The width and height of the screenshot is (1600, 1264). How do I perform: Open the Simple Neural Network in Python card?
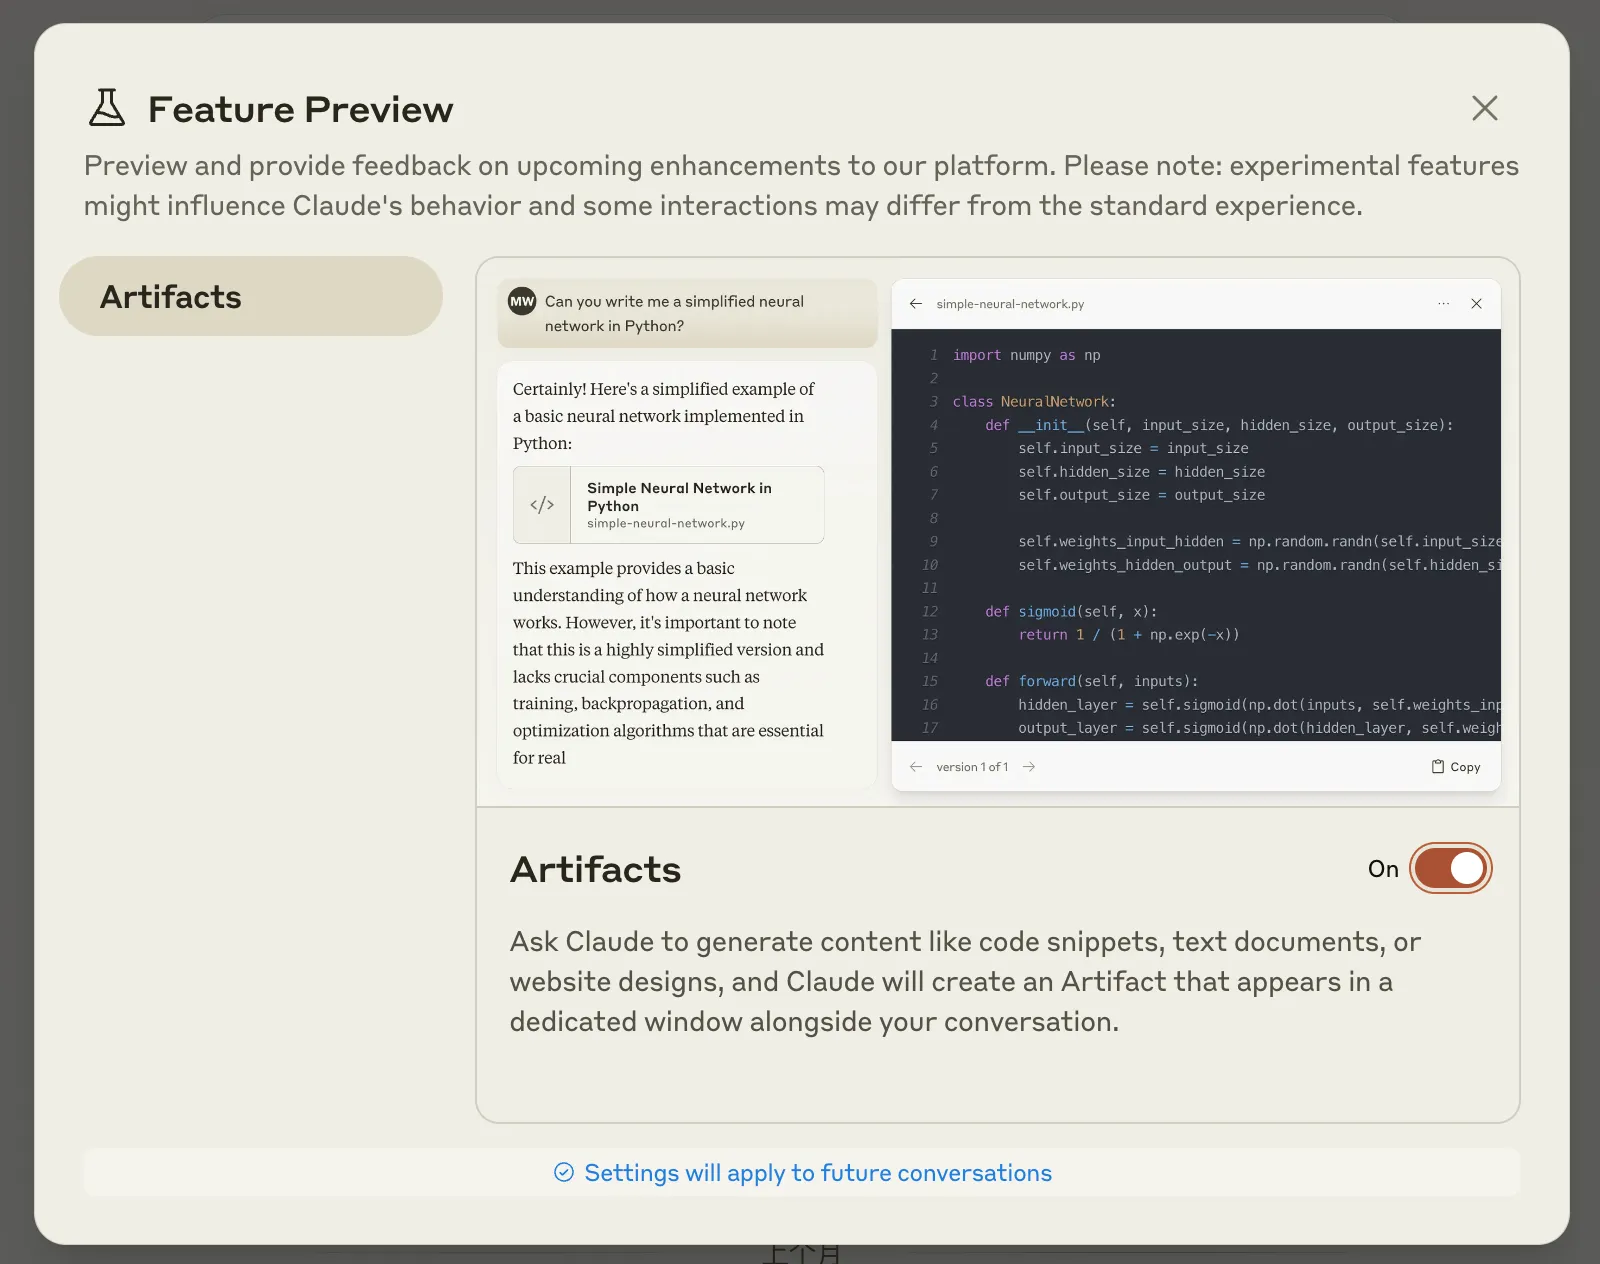tap(668, 505)
